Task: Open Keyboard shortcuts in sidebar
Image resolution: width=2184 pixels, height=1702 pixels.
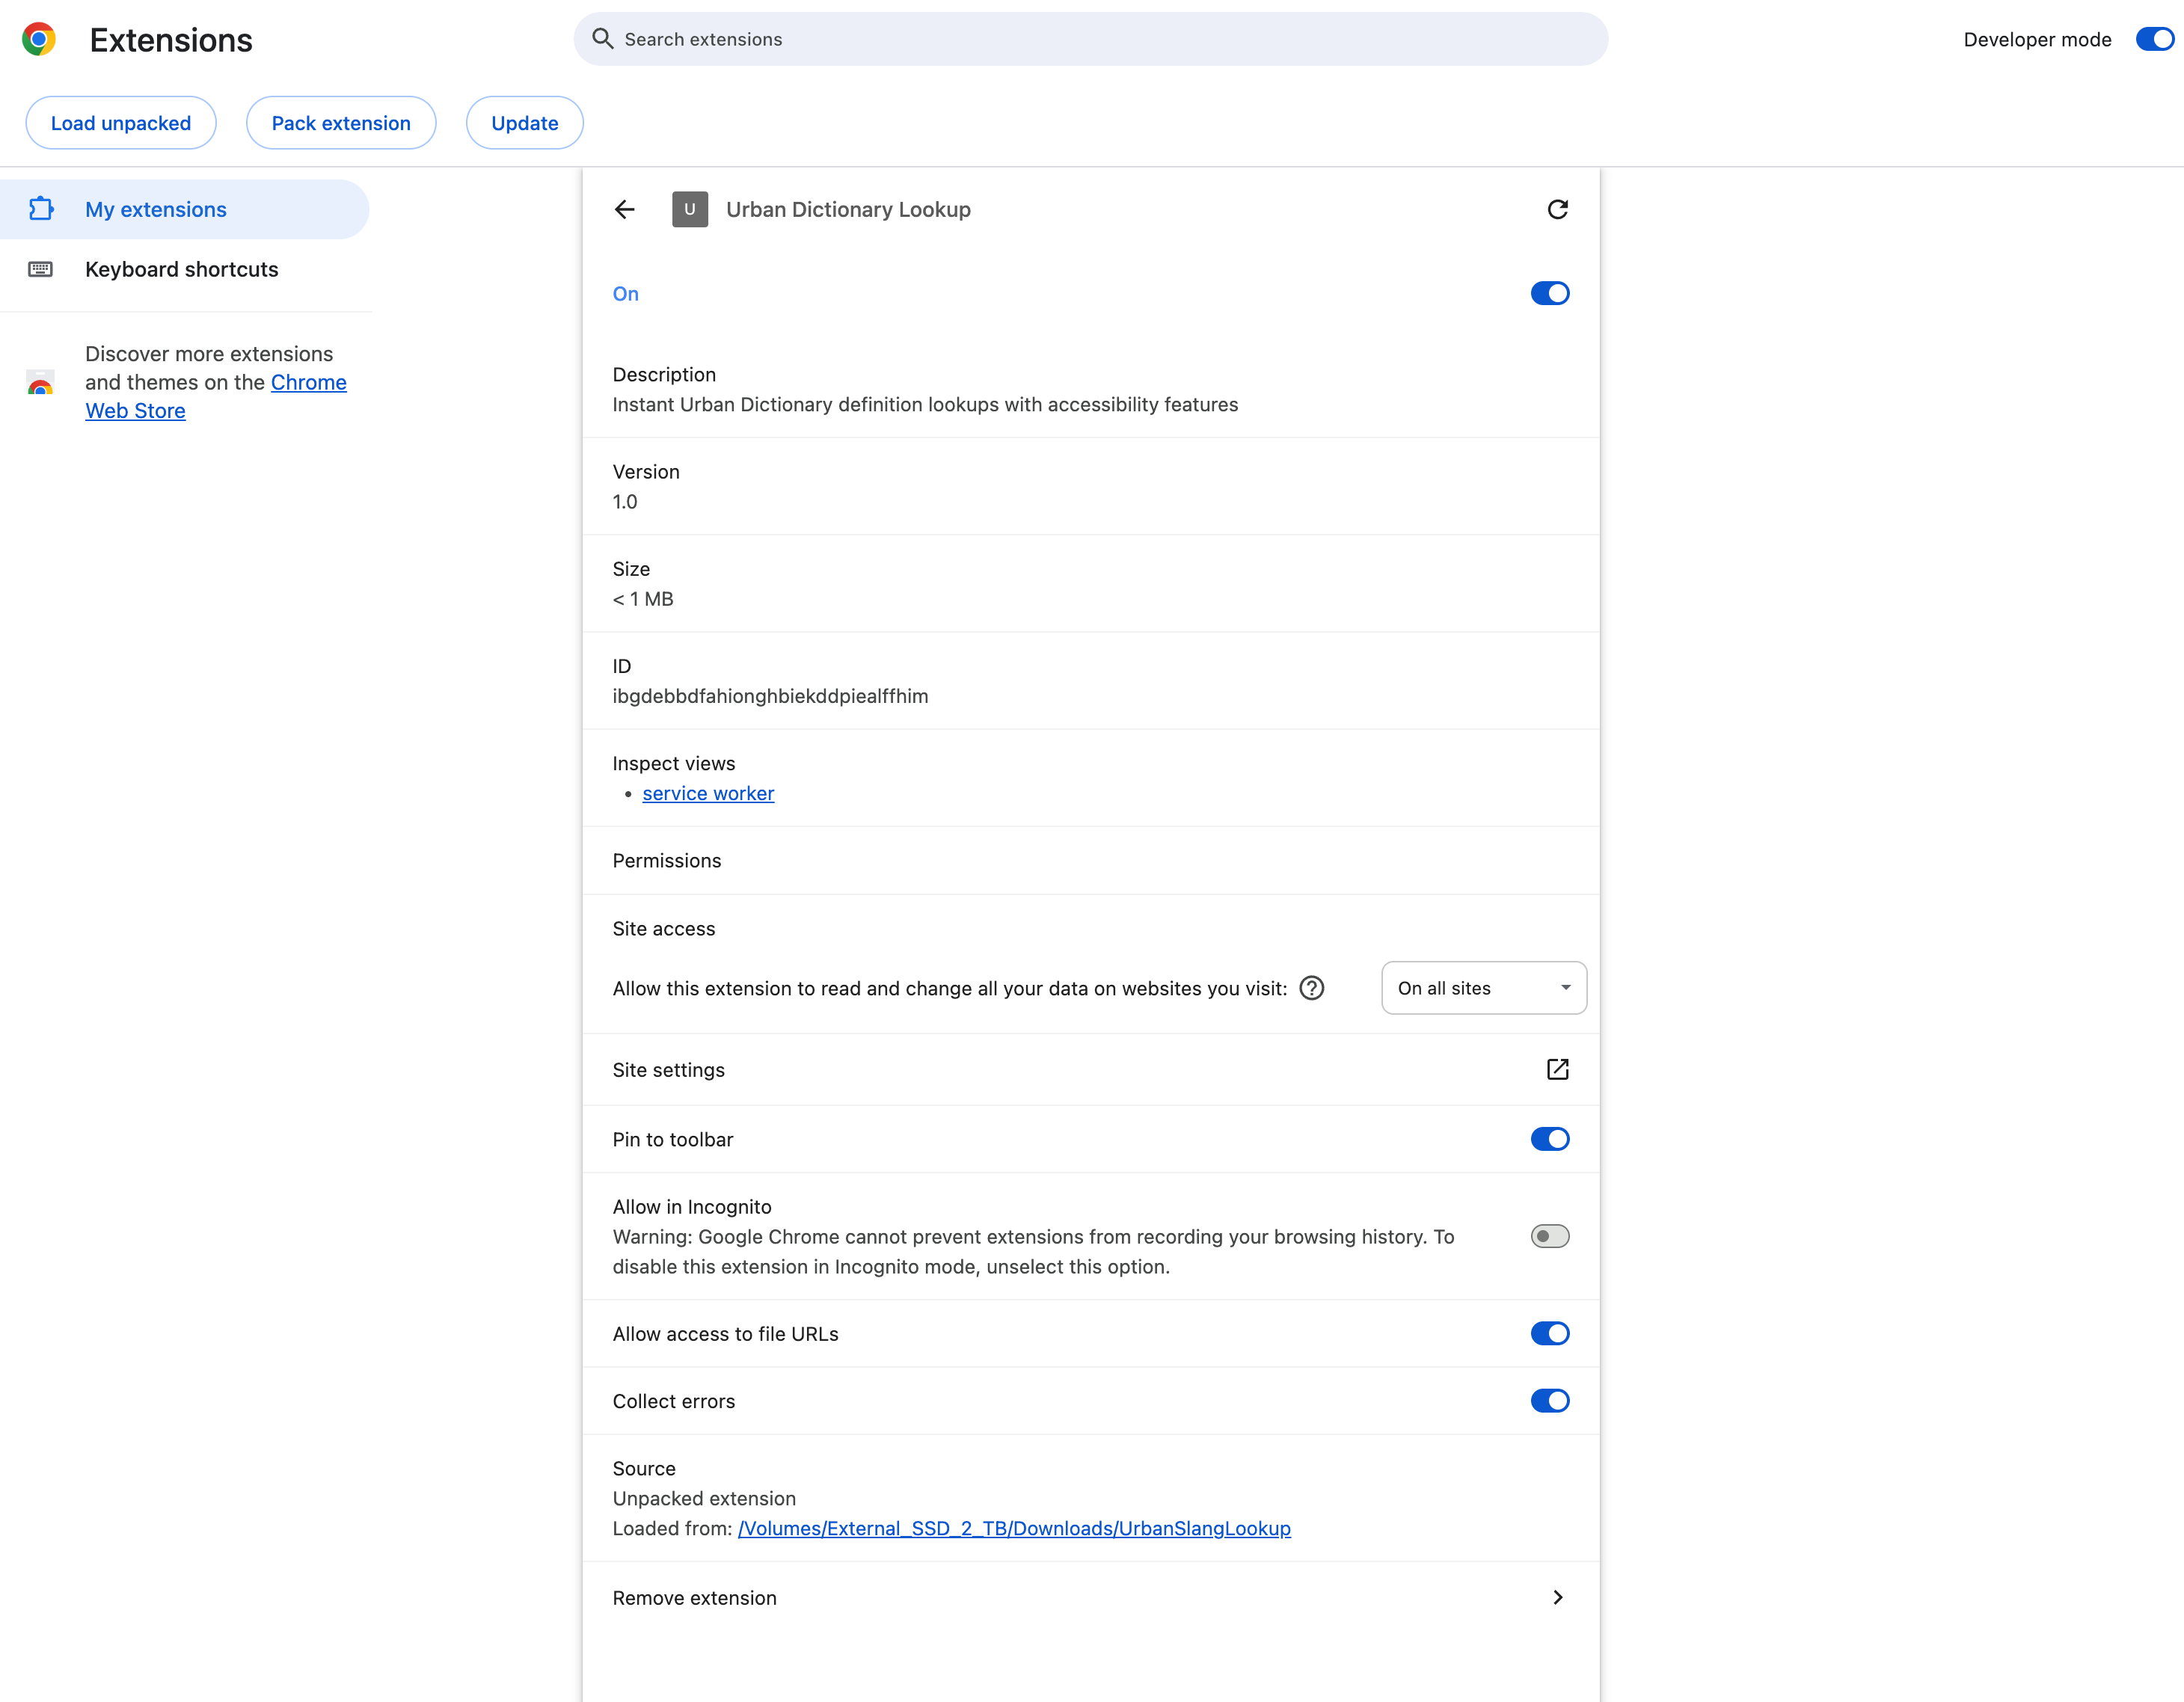Action: [181, 269]
